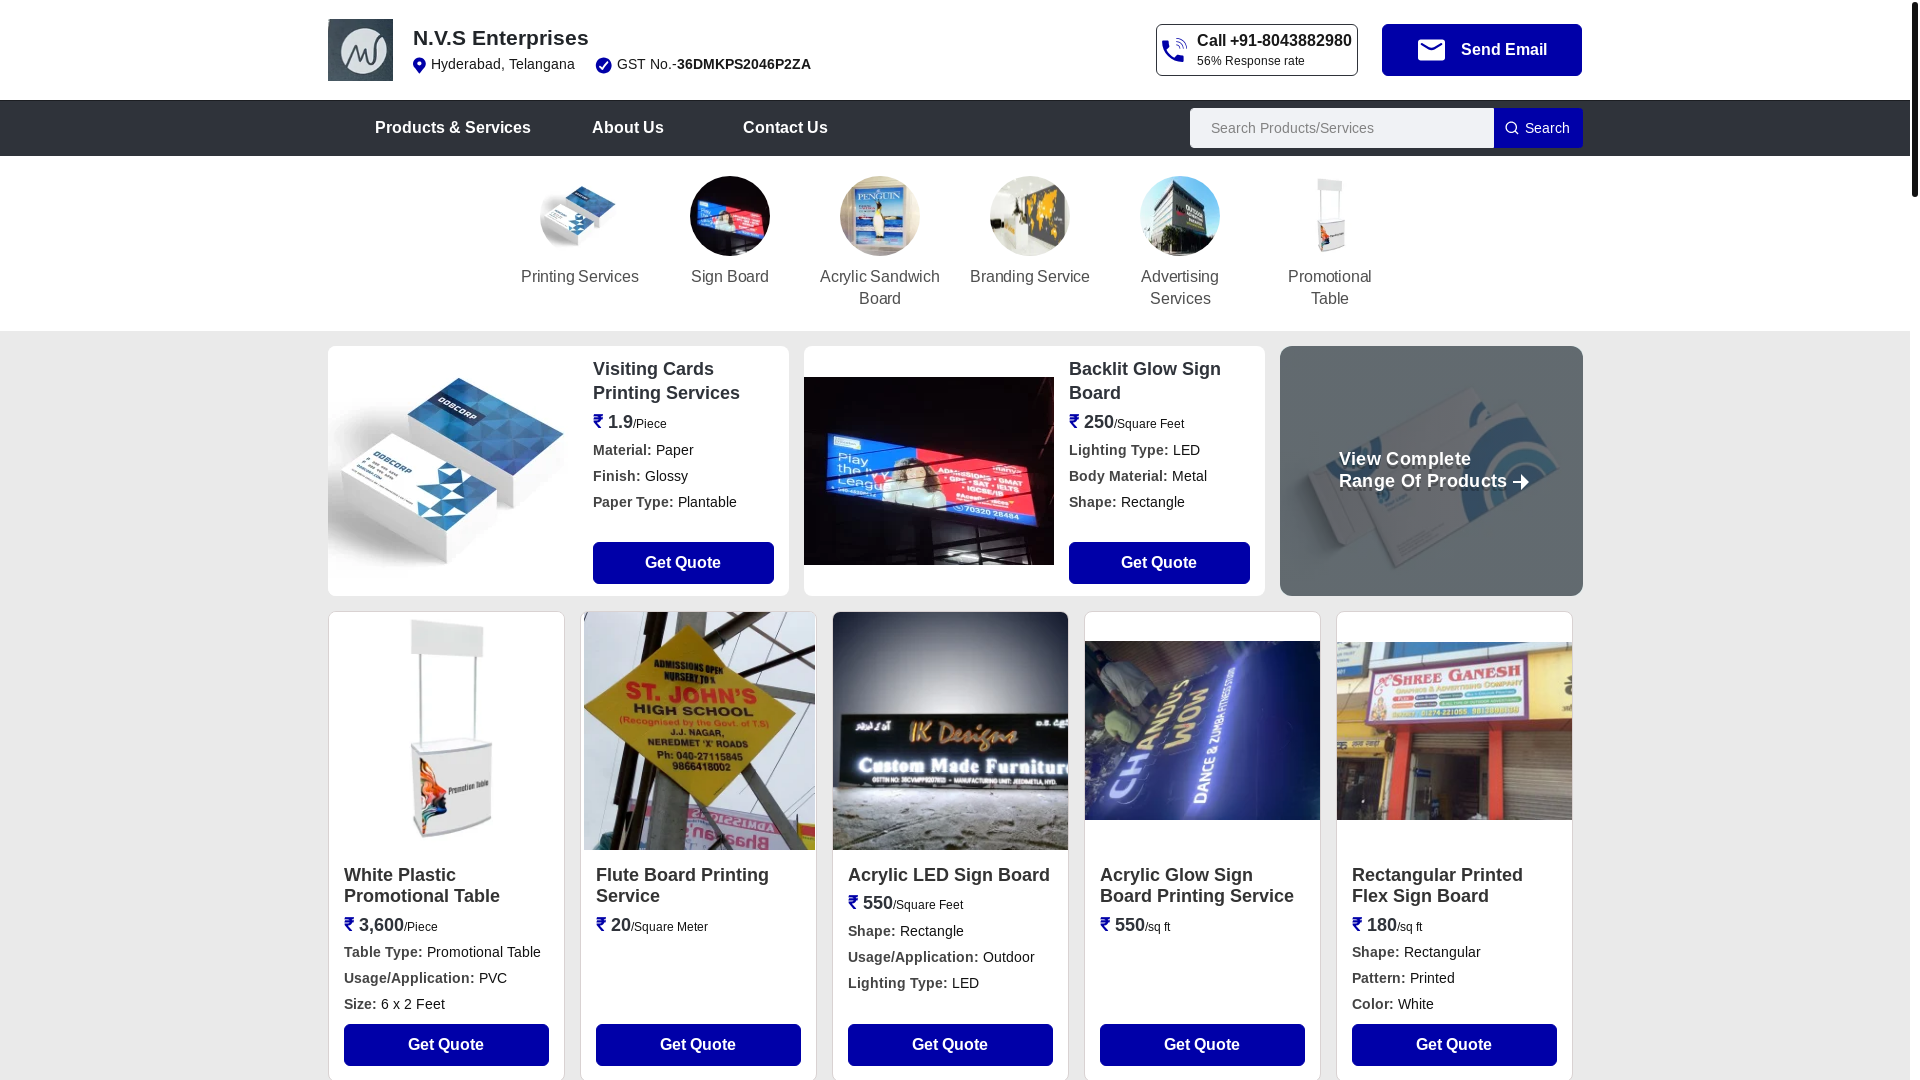This screenshot has width=1920, height=1080.
Task: Click the Promotional Table category label
Action: pyautogui.click(x=1330, y=288)
